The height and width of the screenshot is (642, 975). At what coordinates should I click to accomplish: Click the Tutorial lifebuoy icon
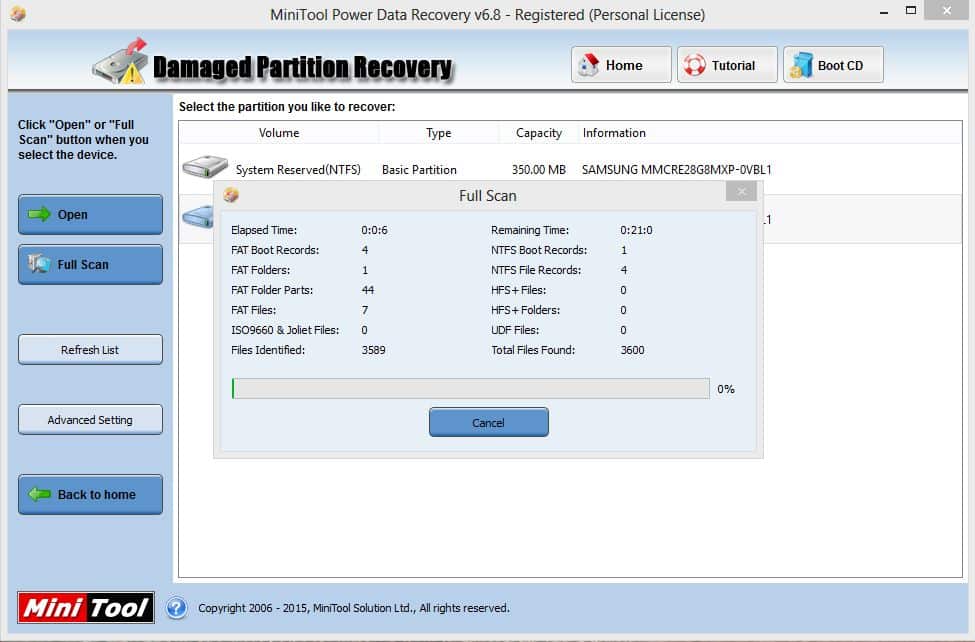694,65
